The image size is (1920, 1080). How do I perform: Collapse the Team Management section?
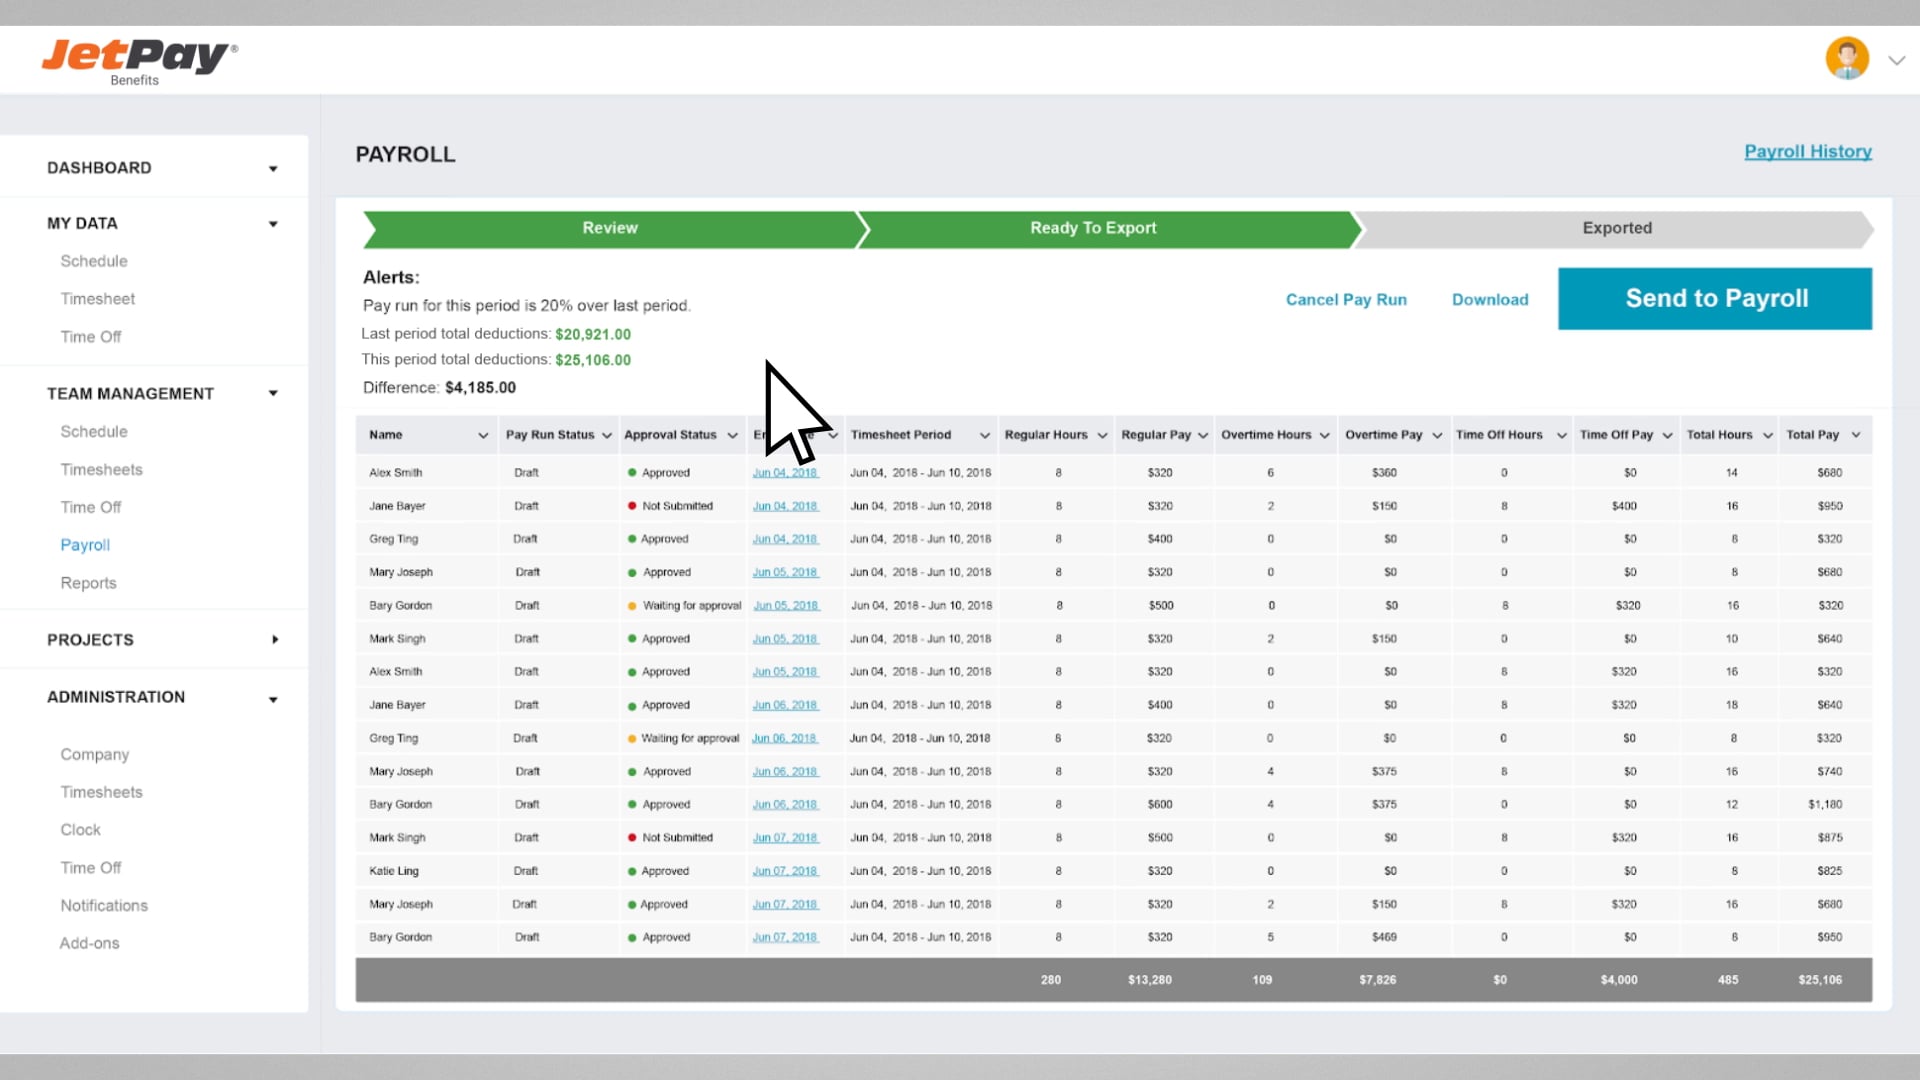273,394
